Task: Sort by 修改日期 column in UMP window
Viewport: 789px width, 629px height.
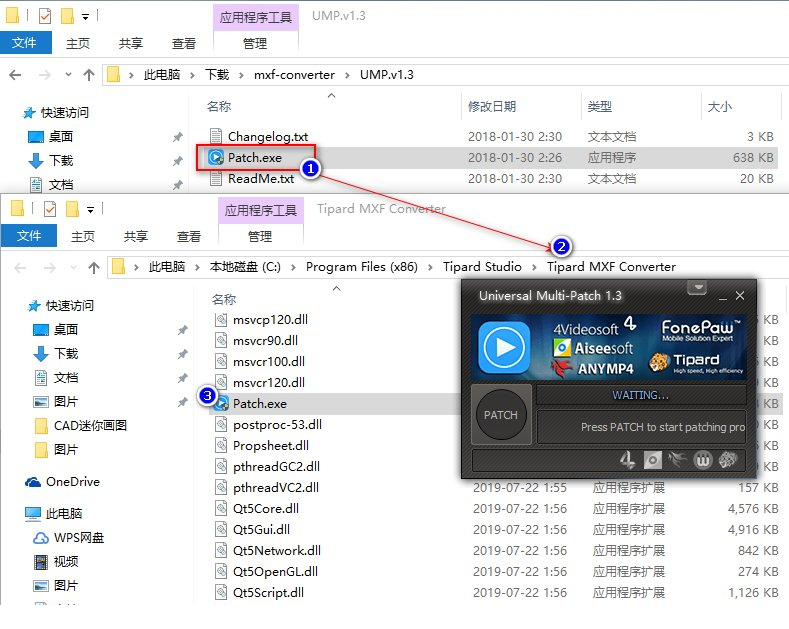Action: point(492,107)
